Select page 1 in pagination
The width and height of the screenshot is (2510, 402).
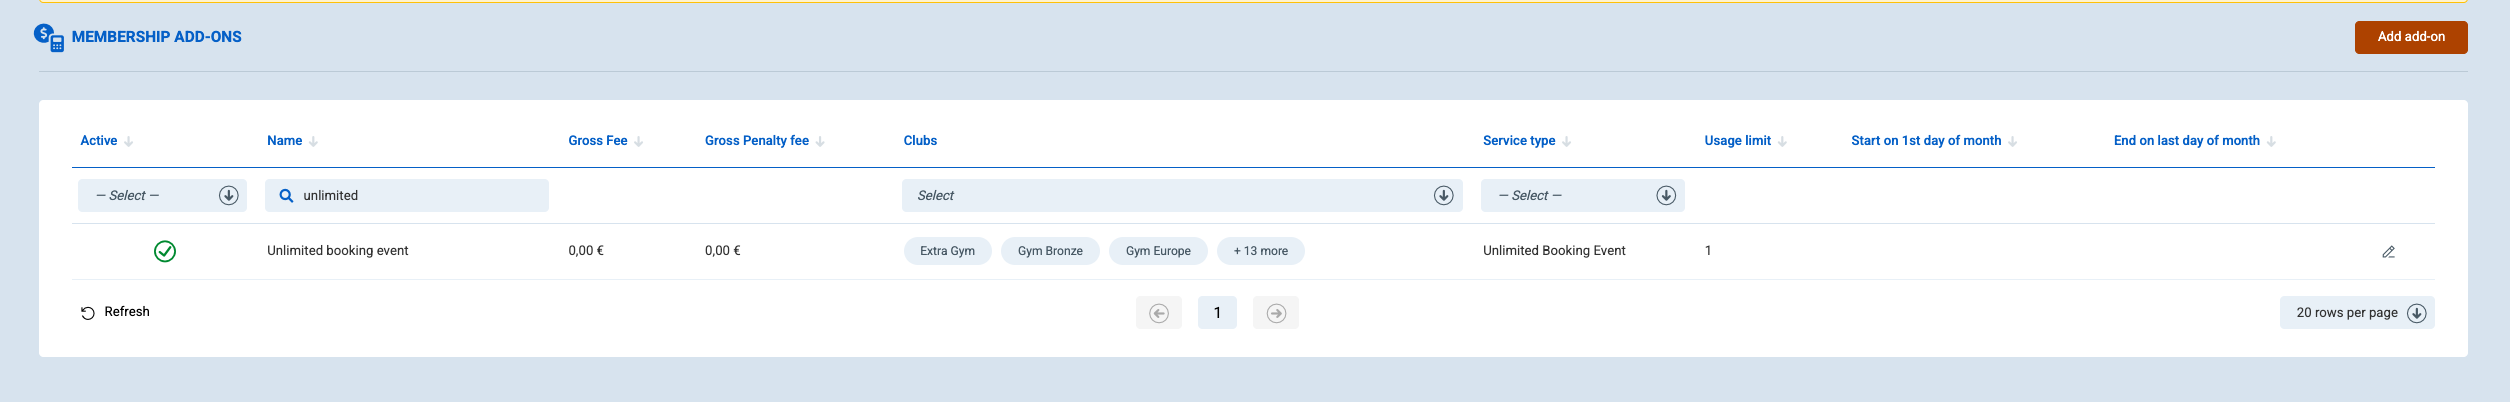pos(1217,313)
